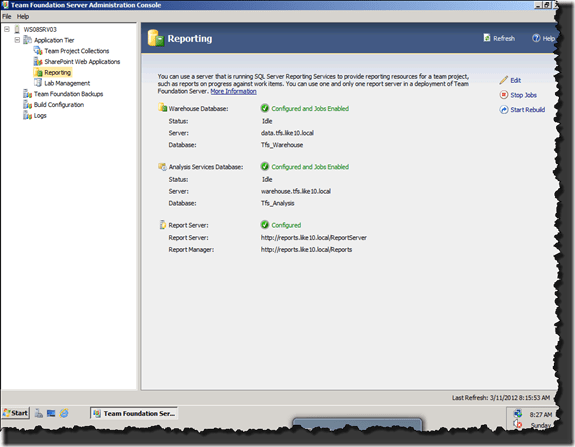The width and height of the screenshot is (575, 447).
Task: Open the Logs node
Action: pos(40,116)
